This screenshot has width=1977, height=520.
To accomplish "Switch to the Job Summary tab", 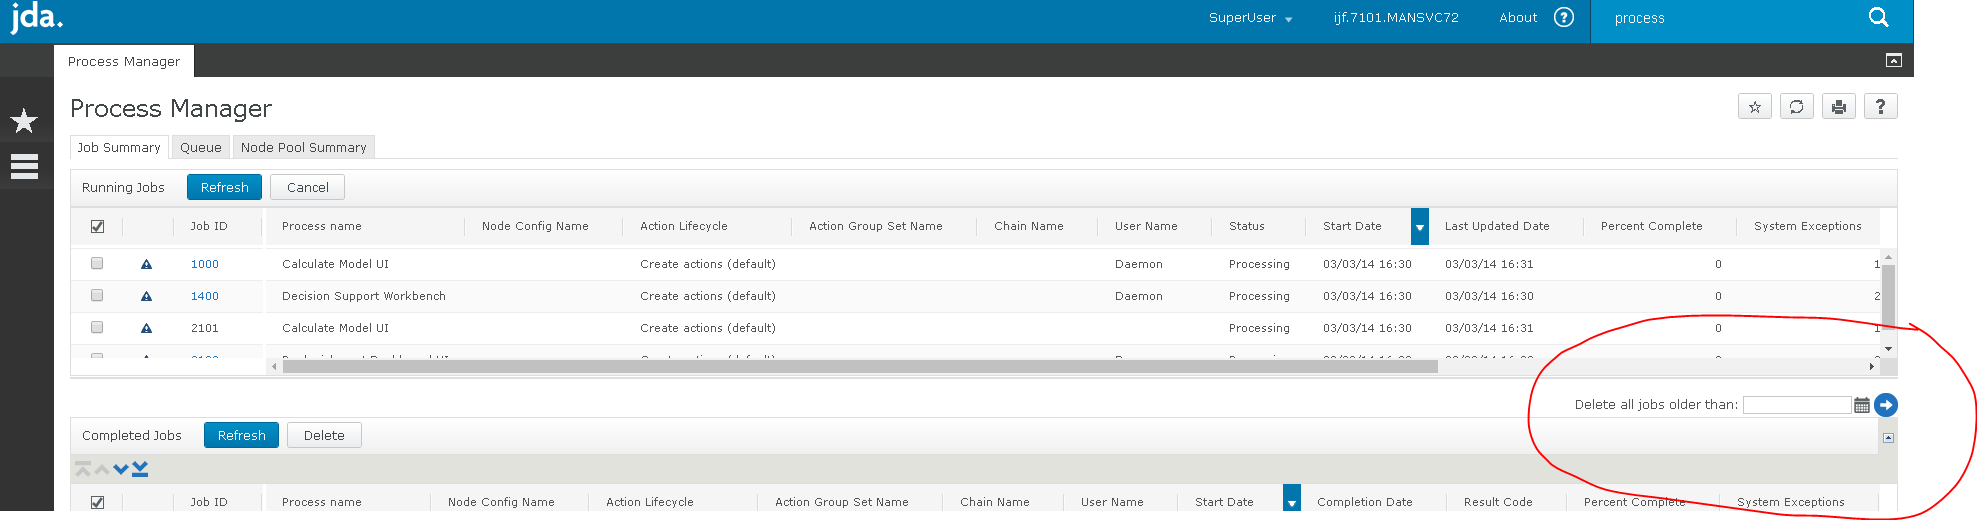I will pyautogui.click(x=119, y=148).
